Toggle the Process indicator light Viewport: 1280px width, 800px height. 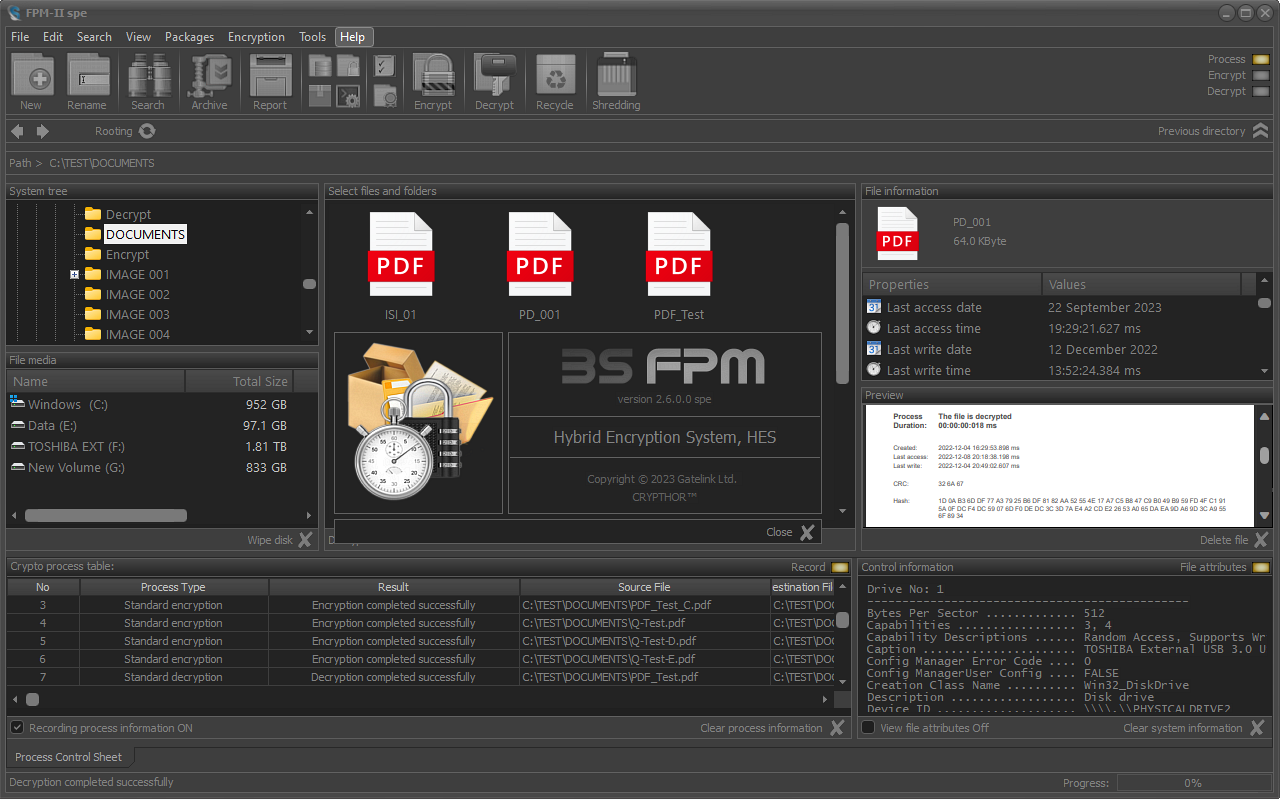[x=1260, y=59]
